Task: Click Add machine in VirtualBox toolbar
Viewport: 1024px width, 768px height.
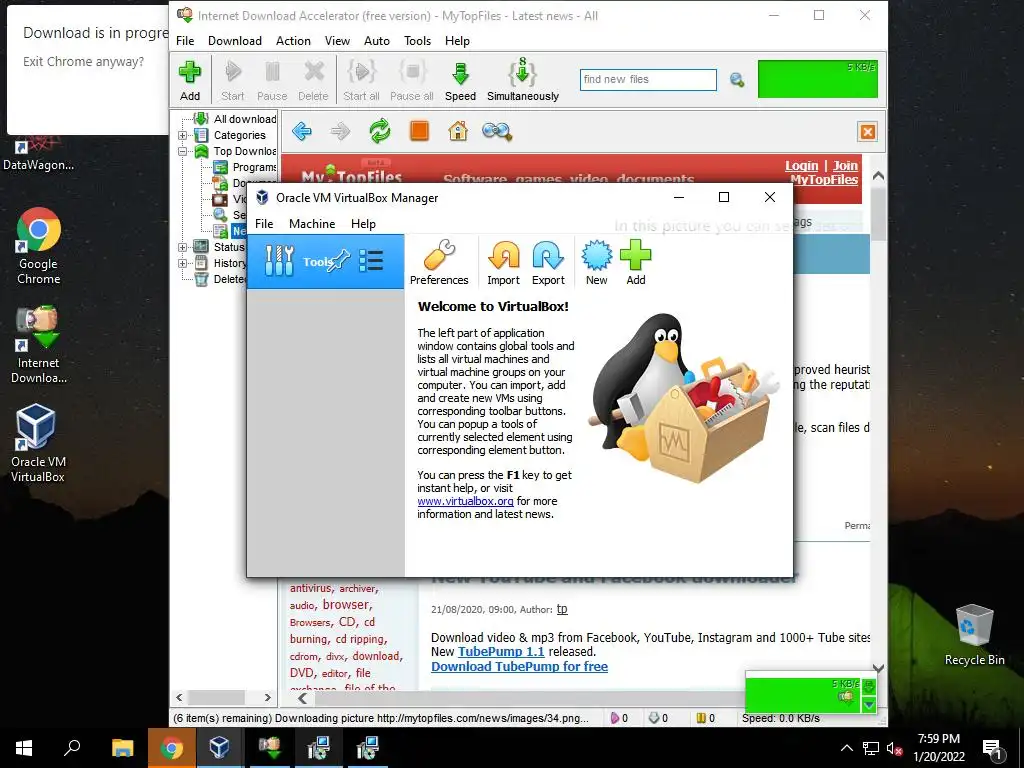Action: [635, 263]
